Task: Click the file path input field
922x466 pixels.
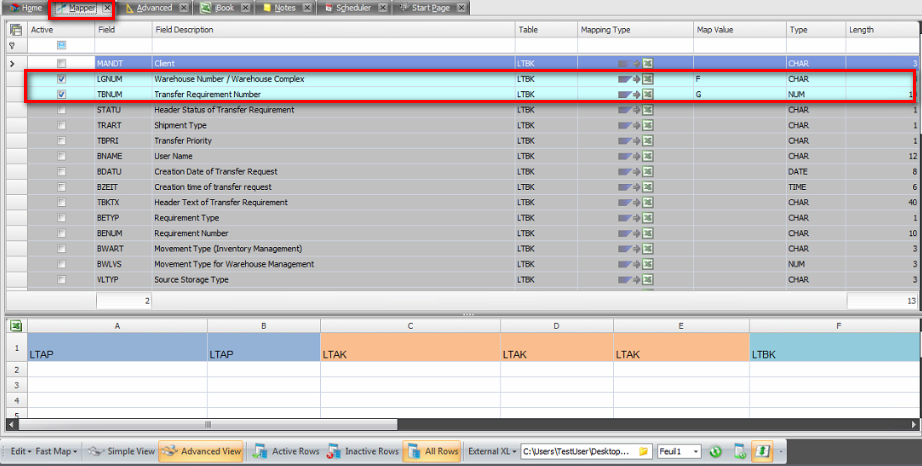Action: (x=578, y=451)
